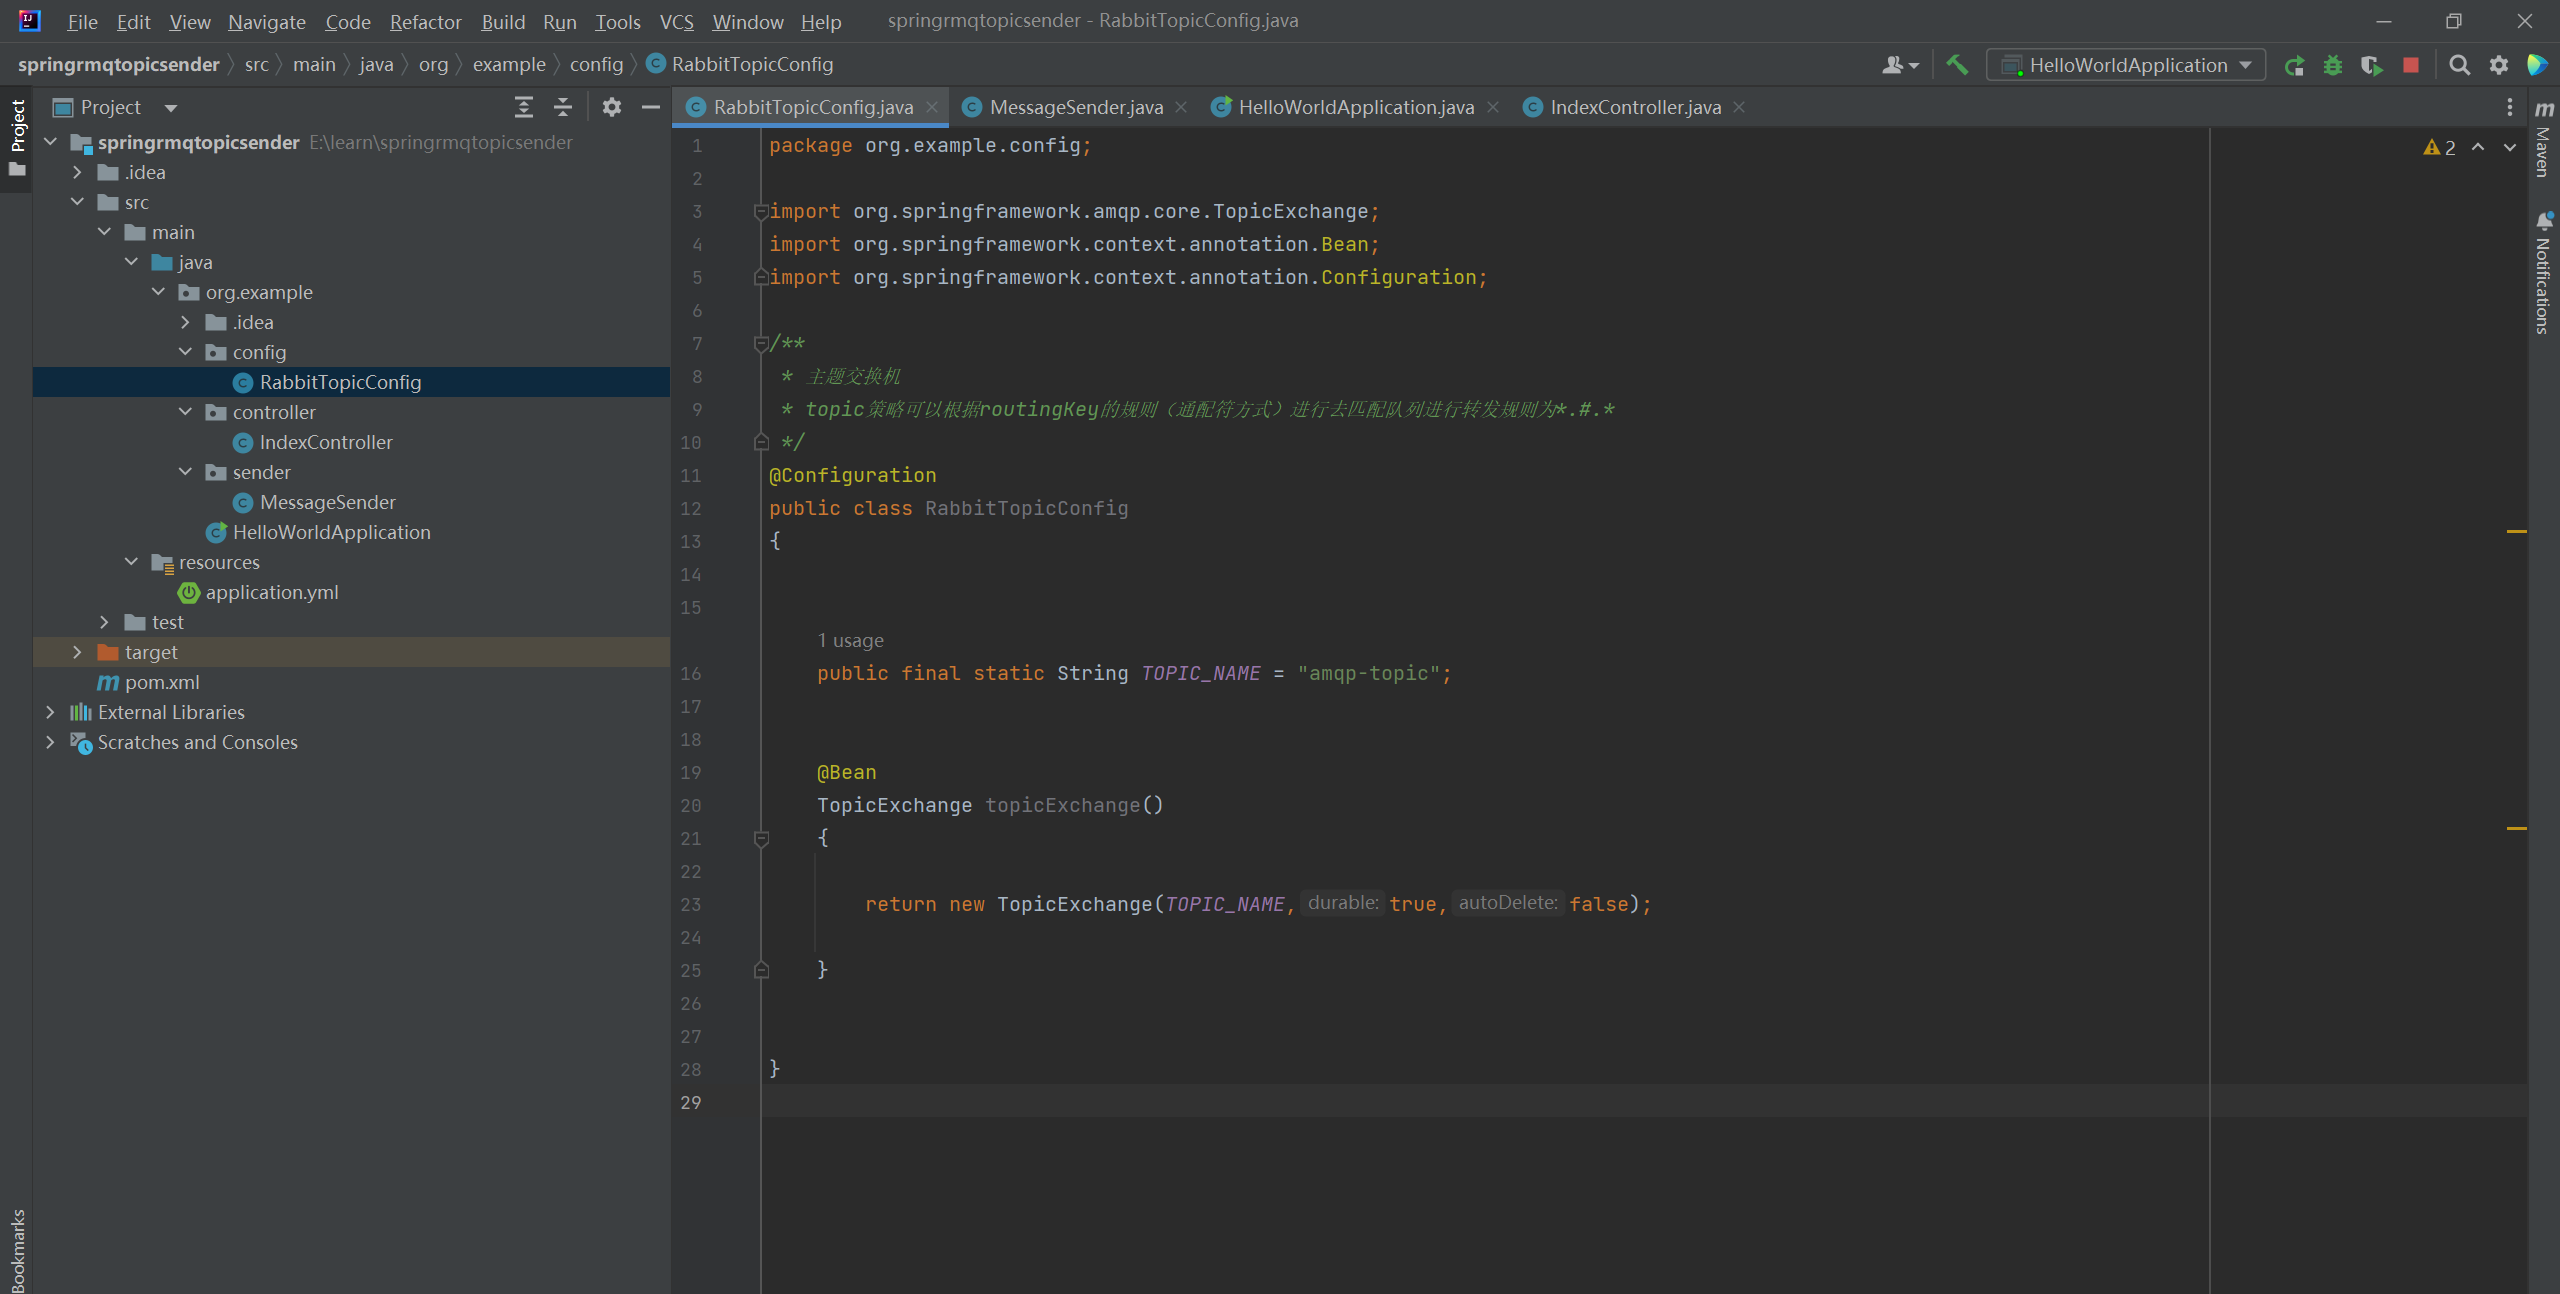
Task: Click Collapse All icon in Project panel
Action: tap(563, 107)
